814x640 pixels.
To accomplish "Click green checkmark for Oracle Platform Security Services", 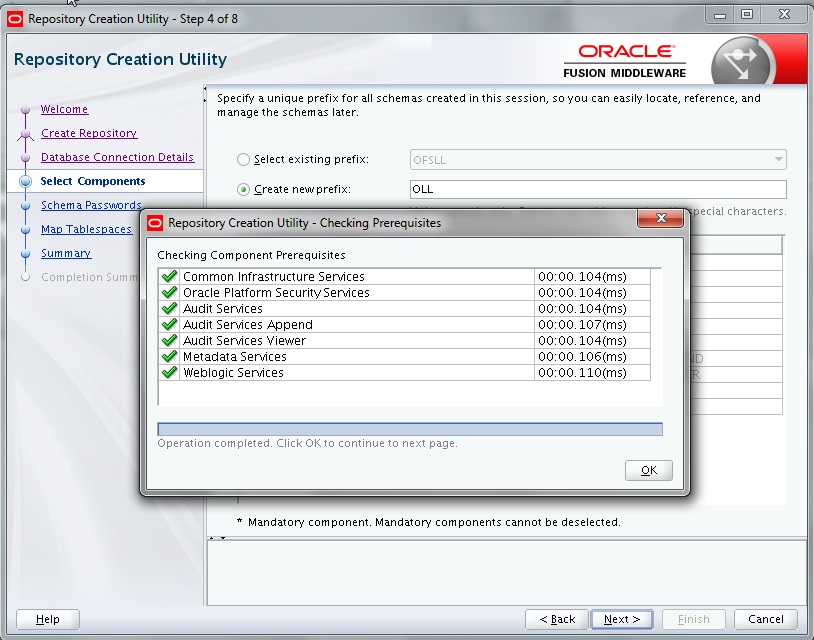I will coord(169,292).
